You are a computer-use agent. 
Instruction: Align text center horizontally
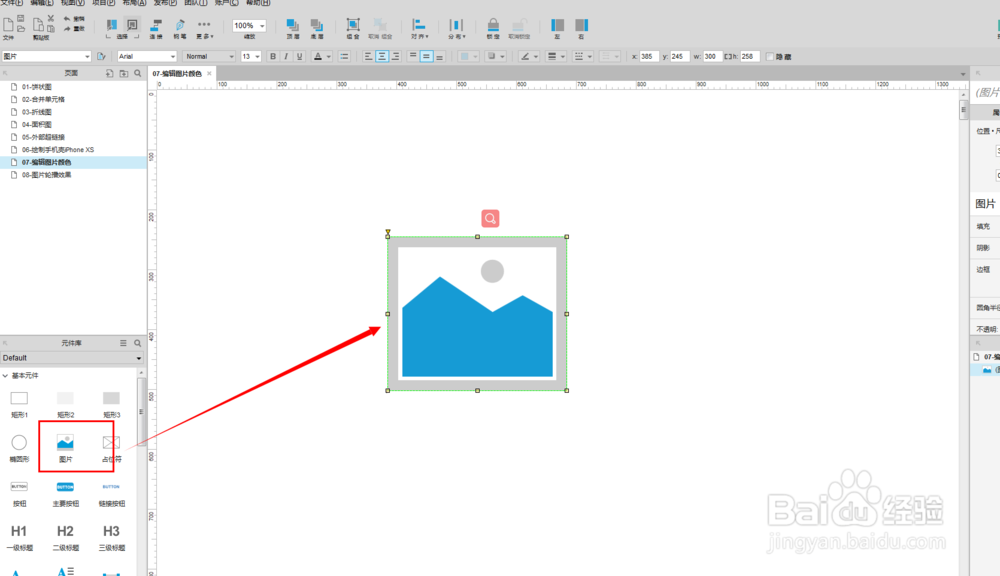point(381,56)
